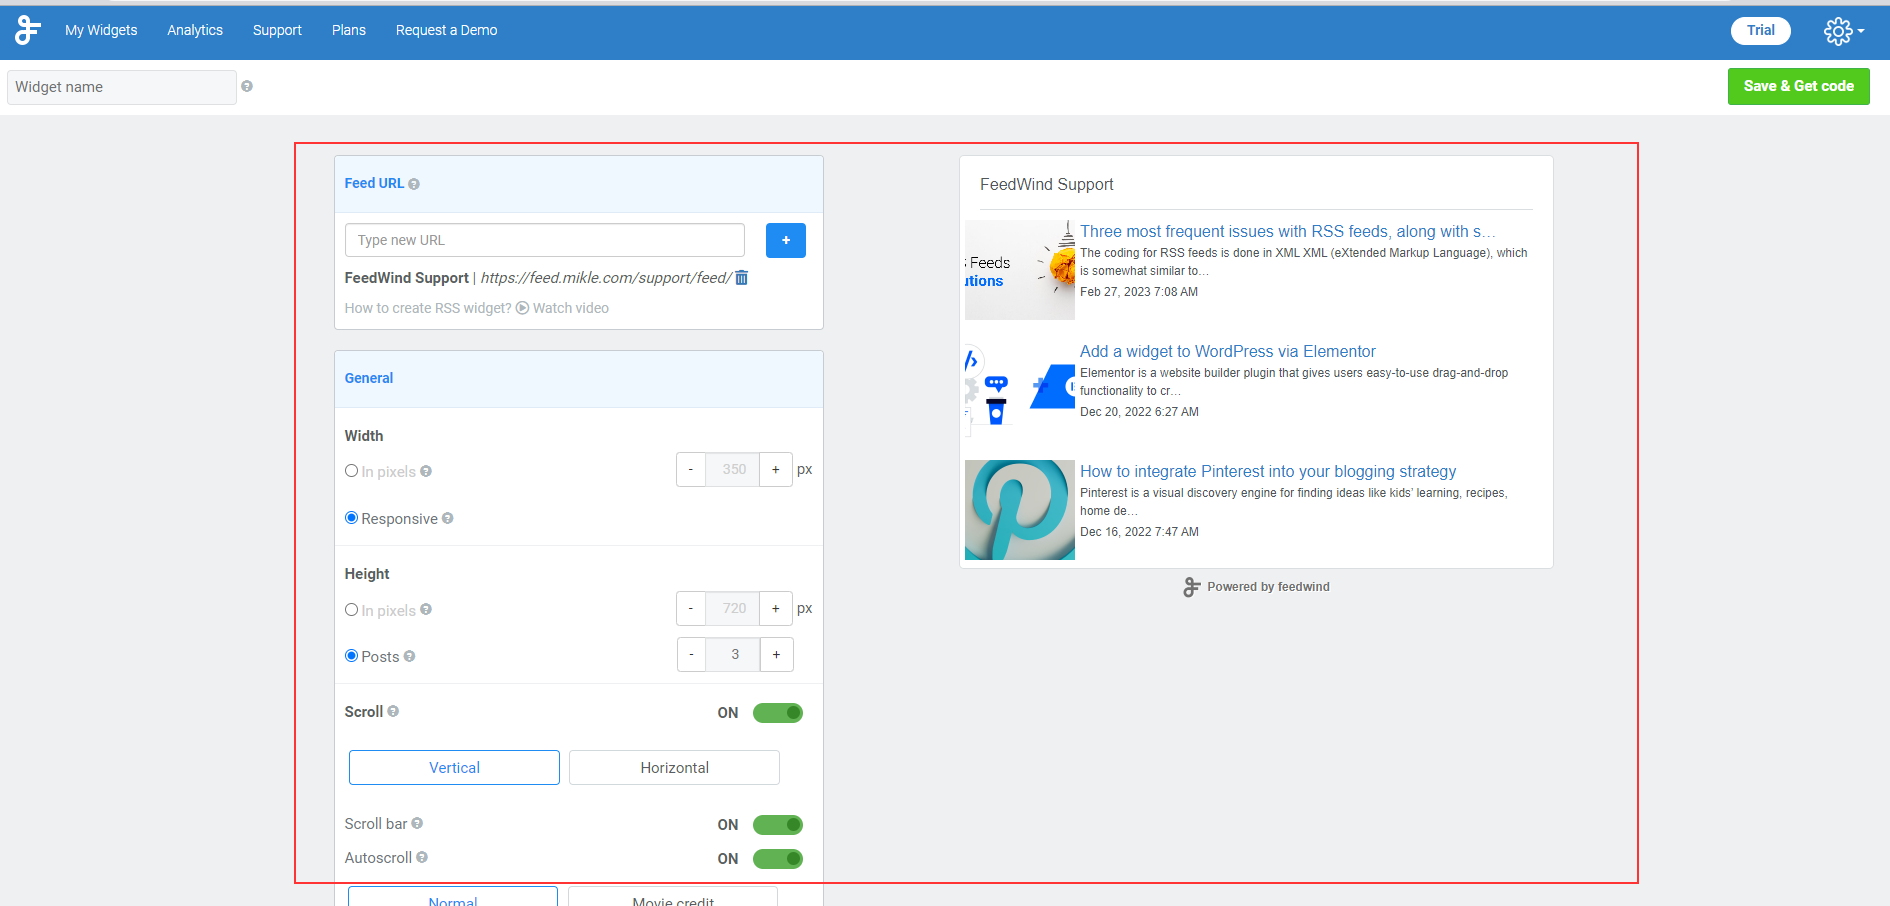Viewport: 1890px width, 906px height.
Task: Open My Widgets menu
Action: click(x=101, y=30)
